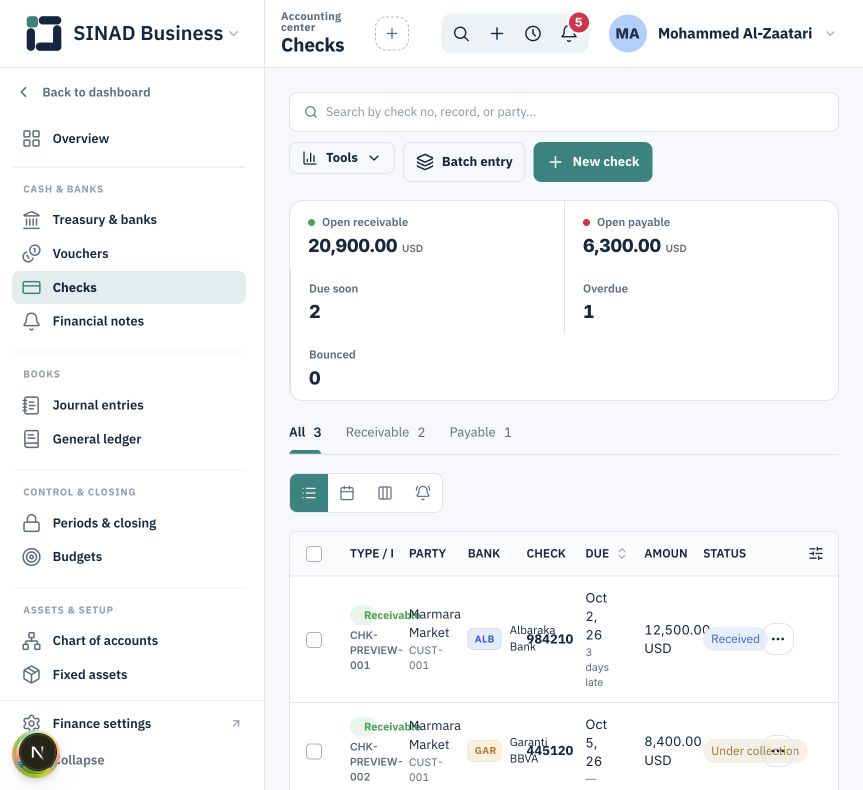Open the recent history clock icon

point(533,34)
